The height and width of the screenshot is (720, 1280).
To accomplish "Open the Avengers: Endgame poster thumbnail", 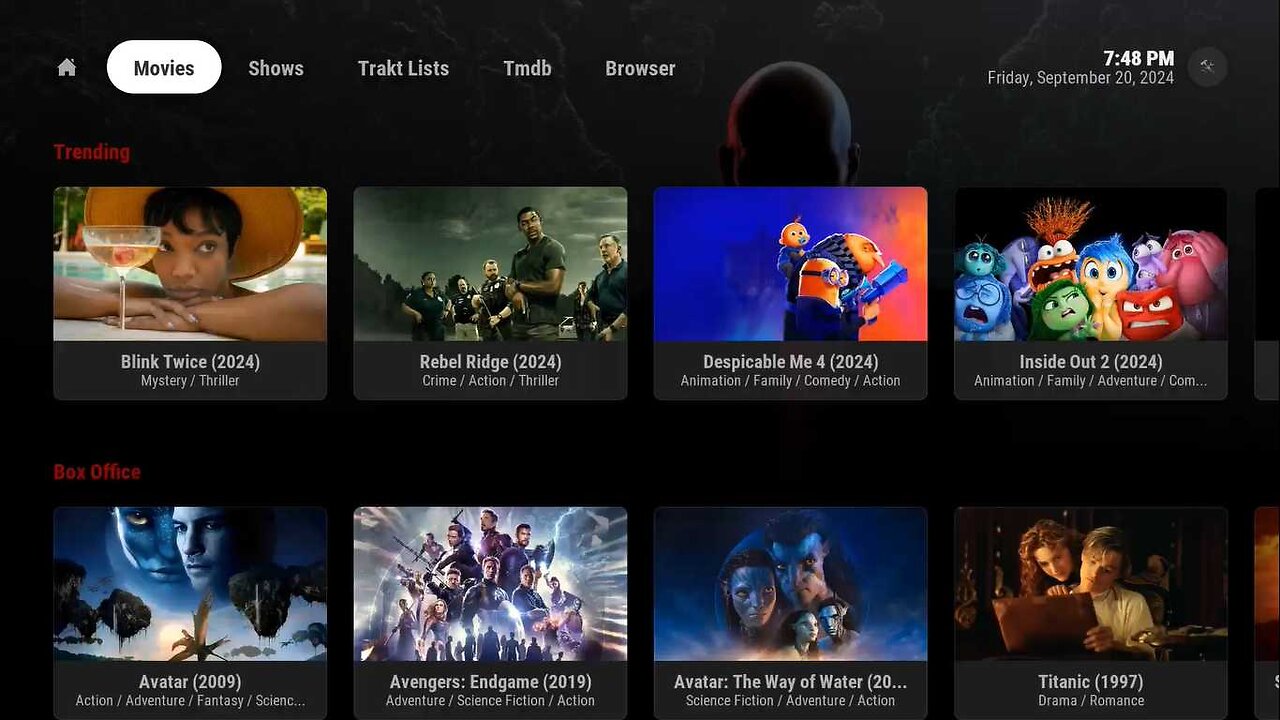I will pos(490,584).
